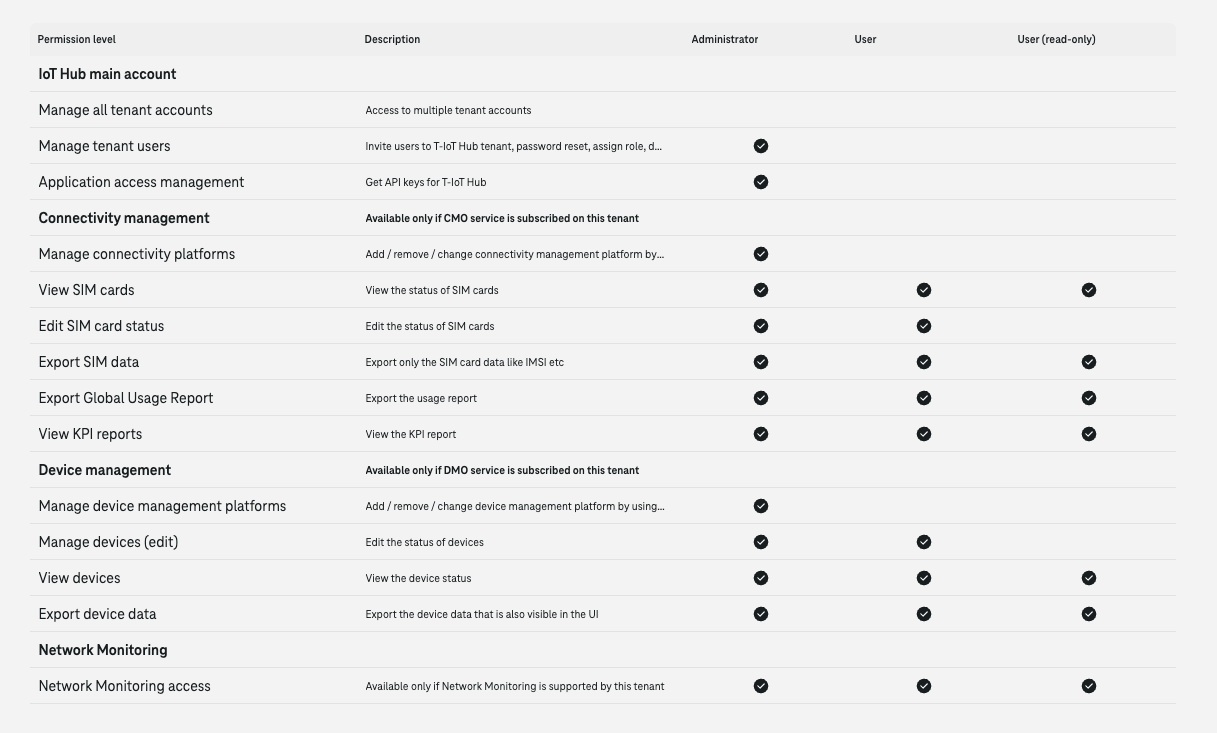
Task: Click User checkmark for Export device data
Action: tap(924, 614)
